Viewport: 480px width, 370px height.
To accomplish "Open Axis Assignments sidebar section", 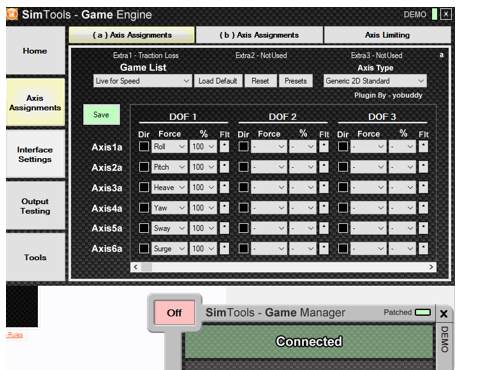I will [35, 103].
